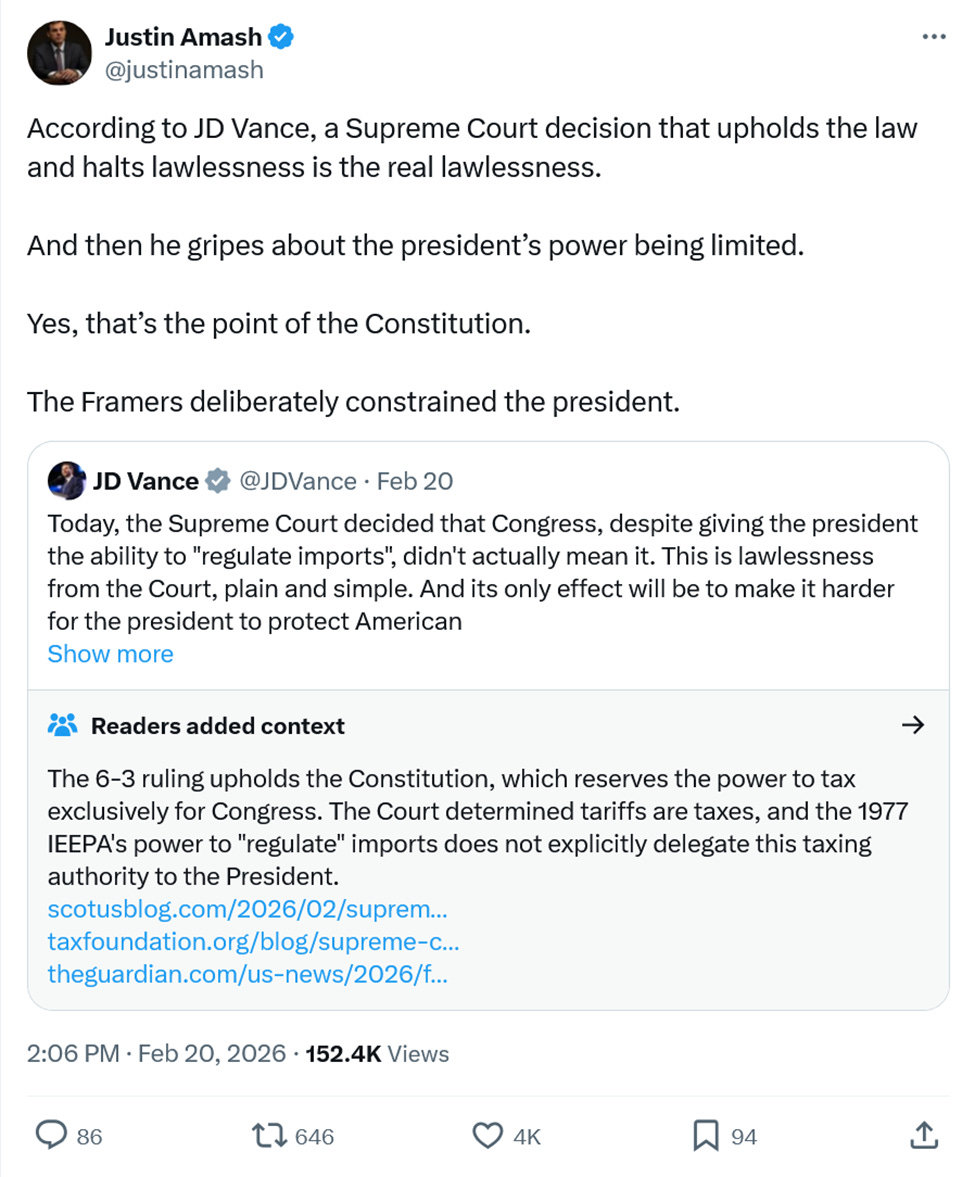Open the theguardian.com link
Image resolution: width=975 pixels, height=1177 pixels.
click(248, 974)
